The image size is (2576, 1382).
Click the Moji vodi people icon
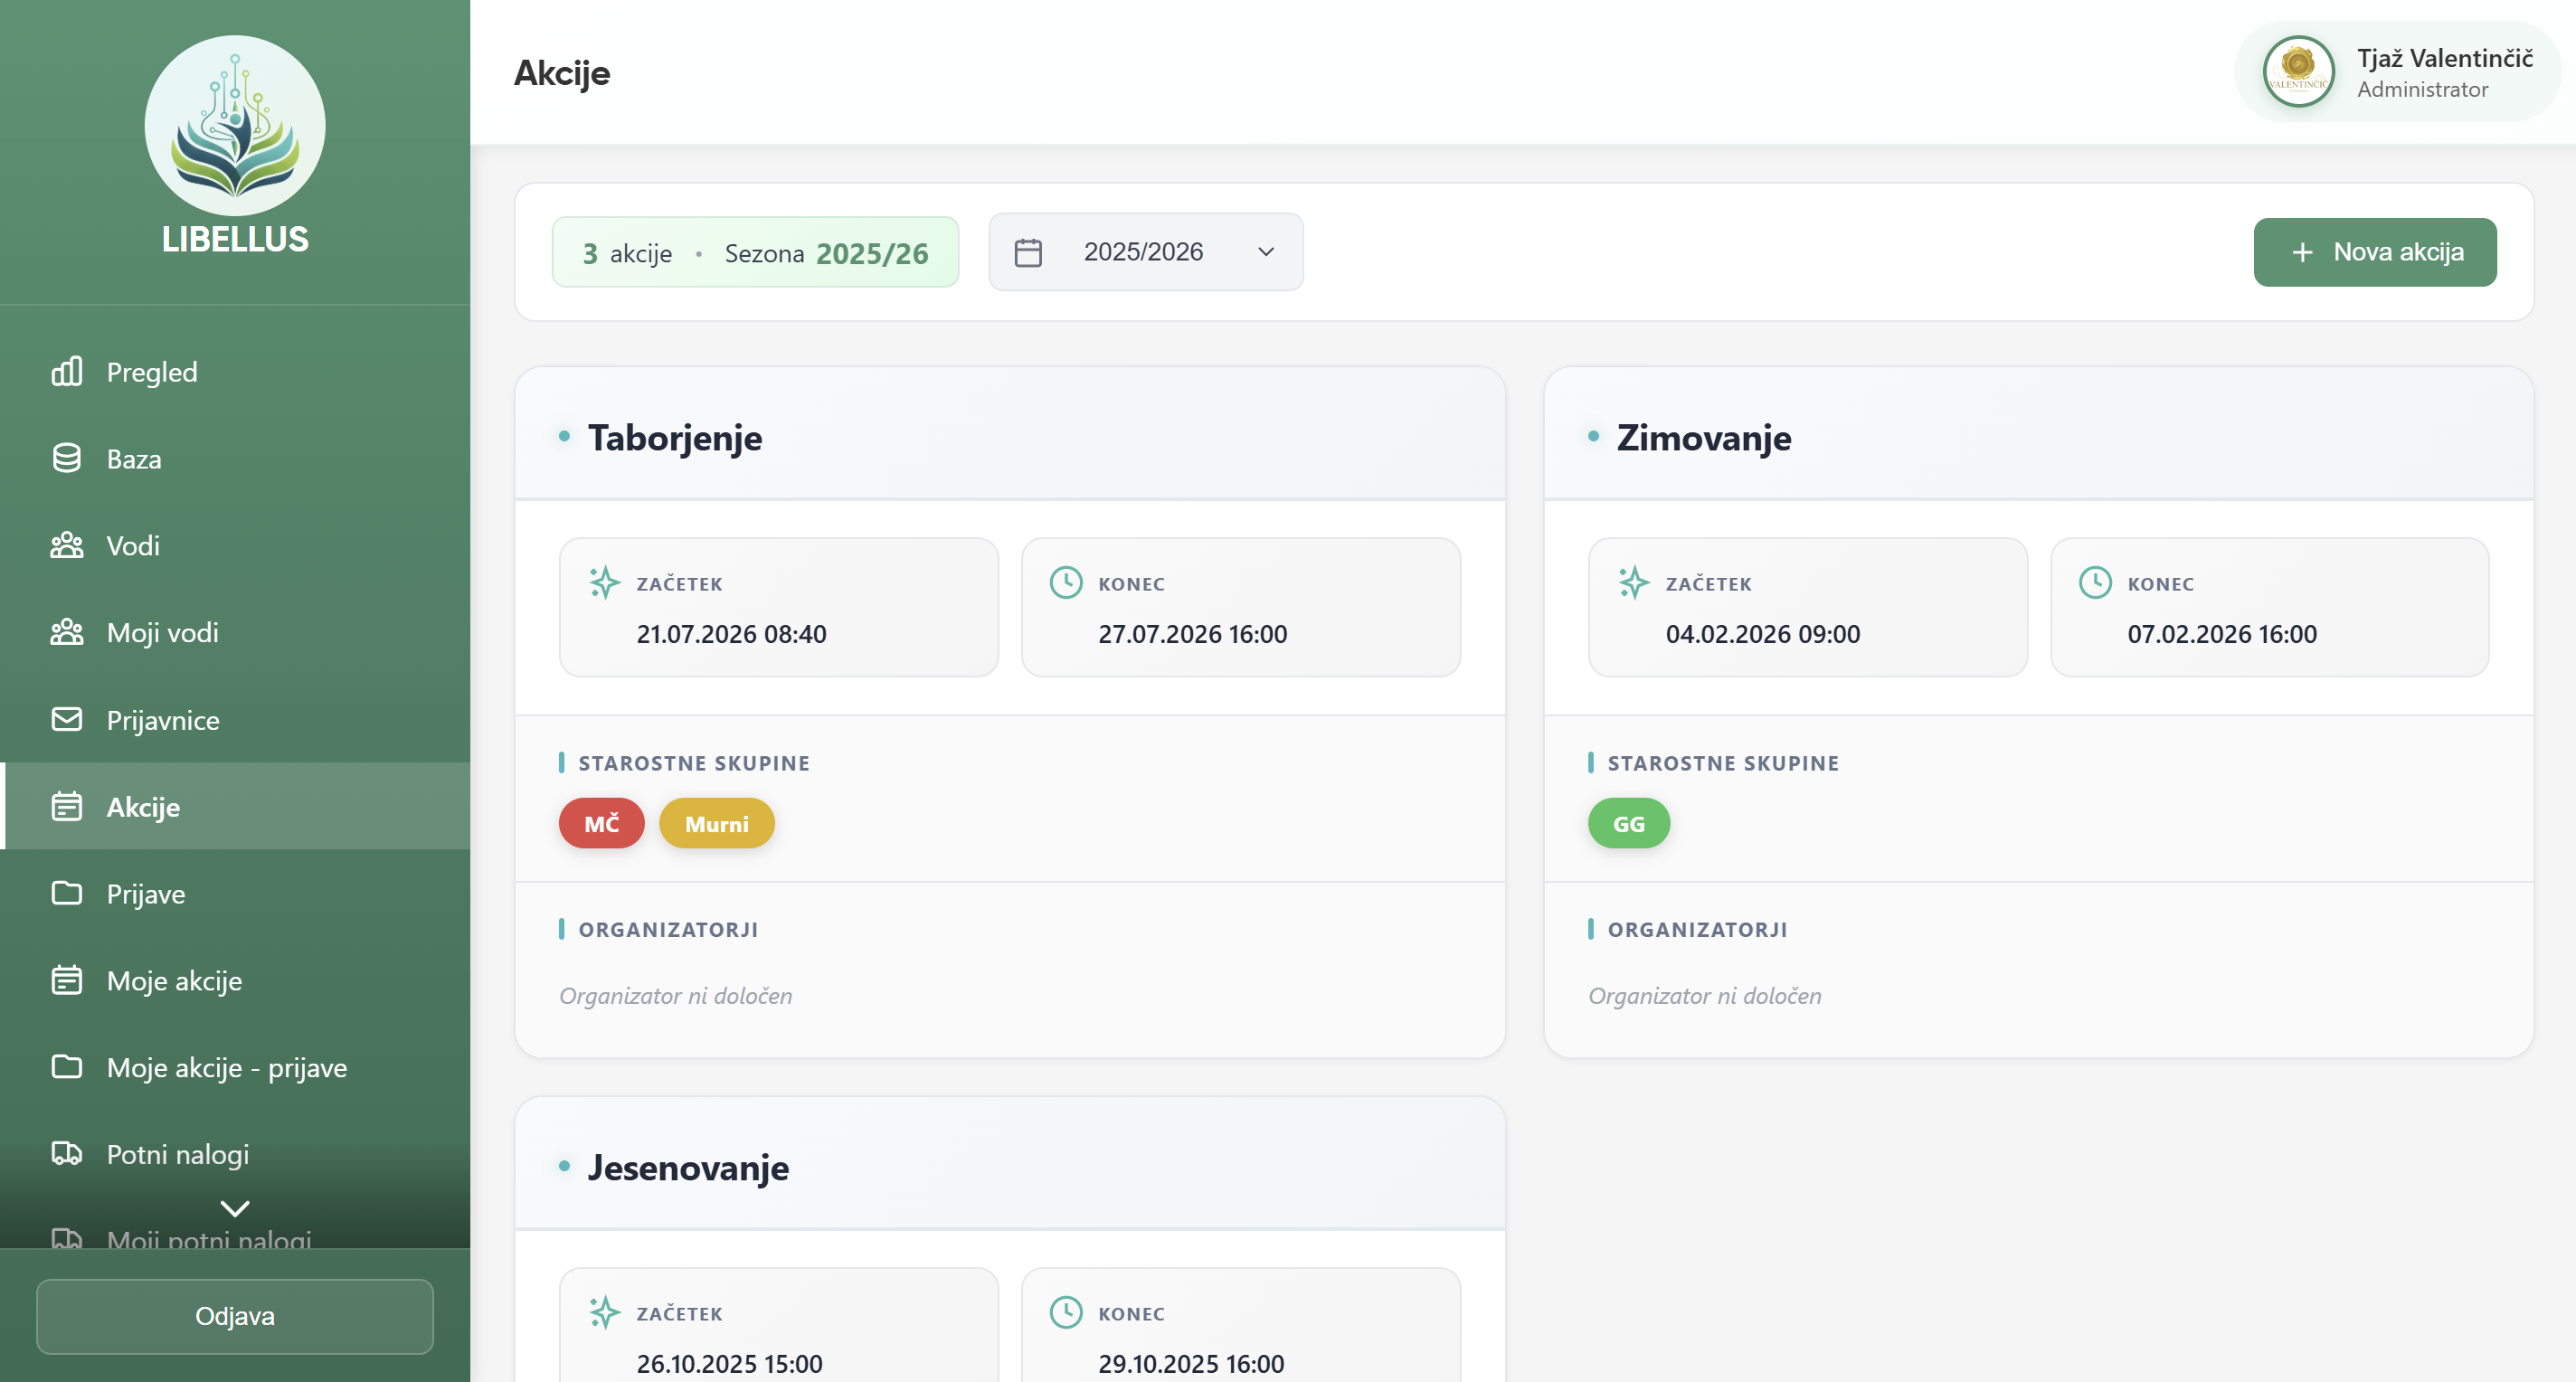[67, 632]
